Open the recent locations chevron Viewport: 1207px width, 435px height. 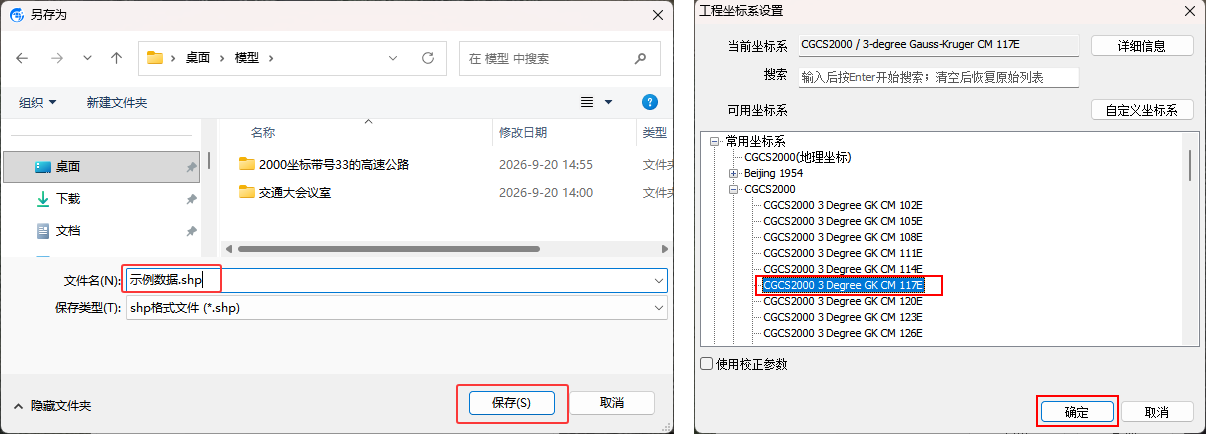87,58
